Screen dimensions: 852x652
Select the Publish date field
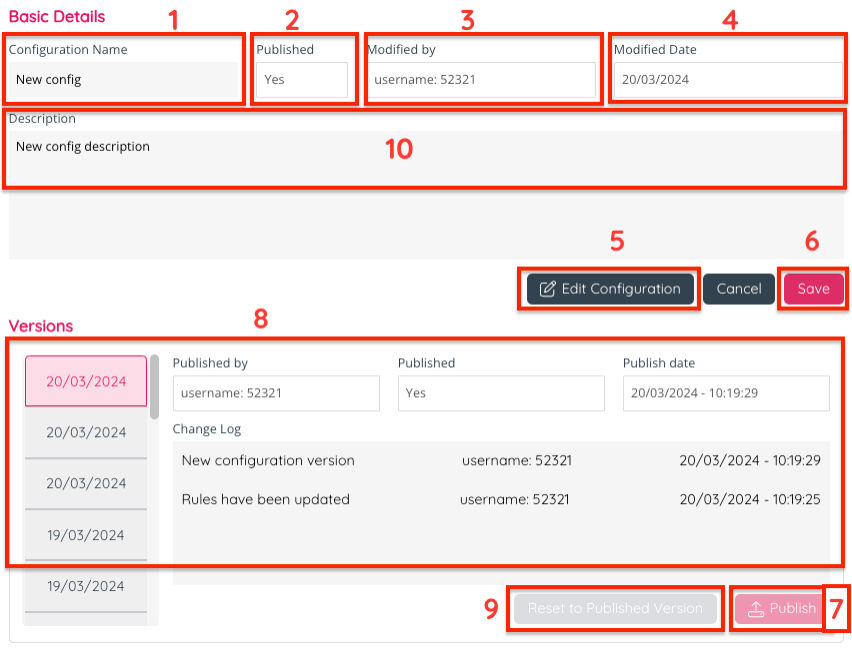click(726, 393)
